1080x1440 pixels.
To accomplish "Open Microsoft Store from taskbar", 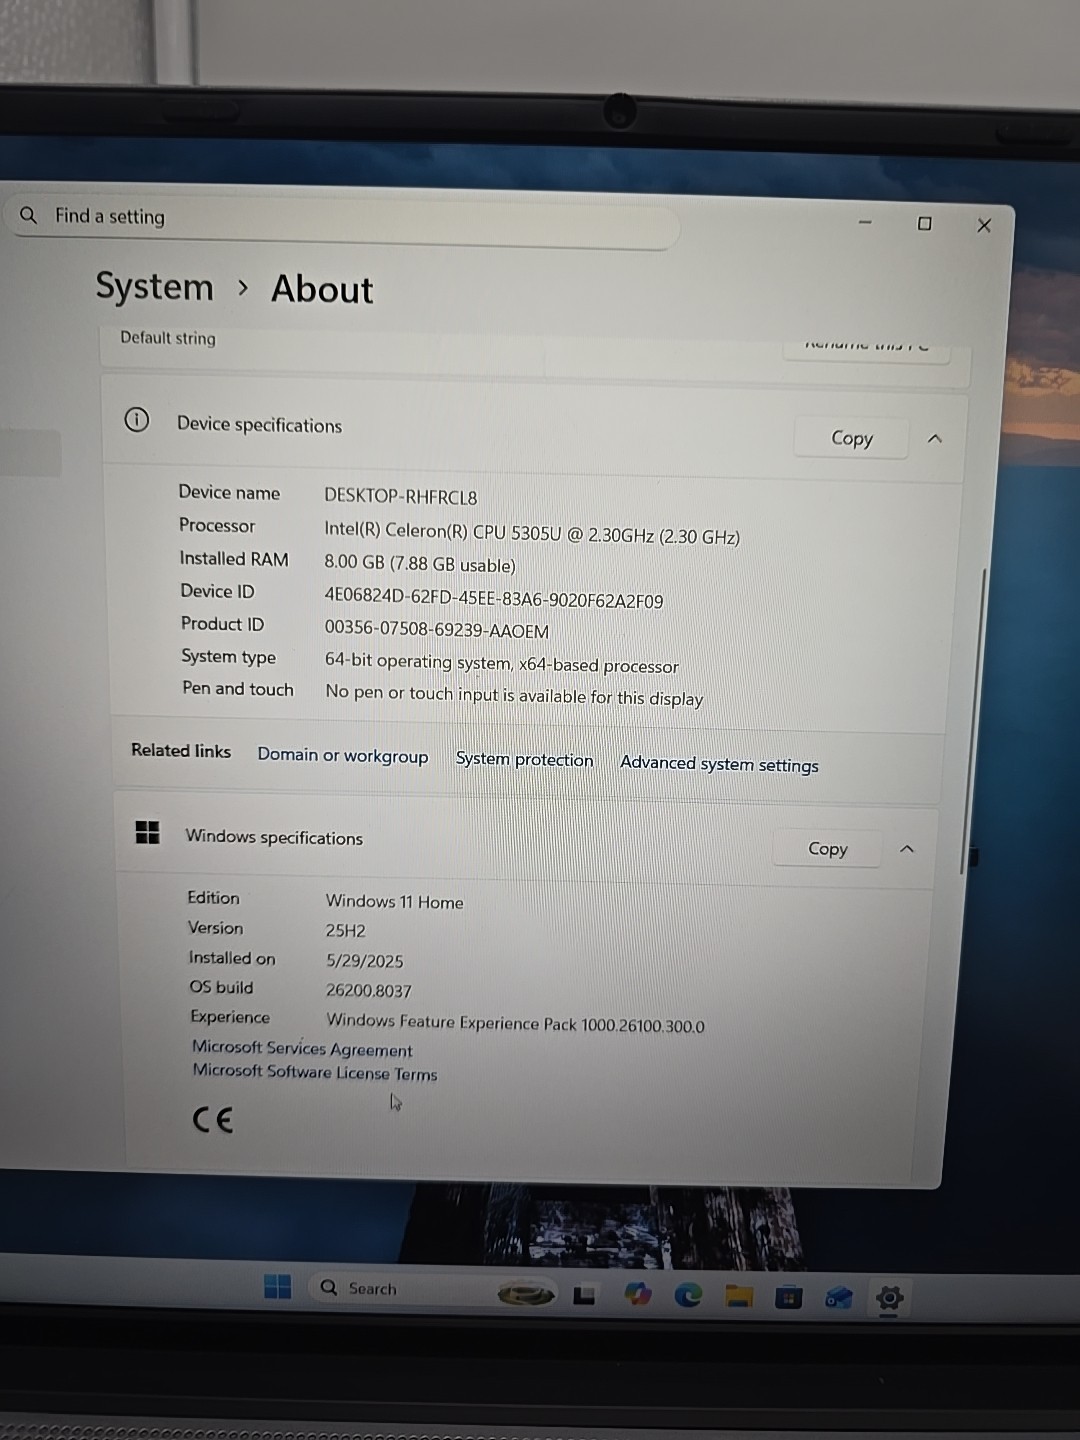I will point(789,1298).
